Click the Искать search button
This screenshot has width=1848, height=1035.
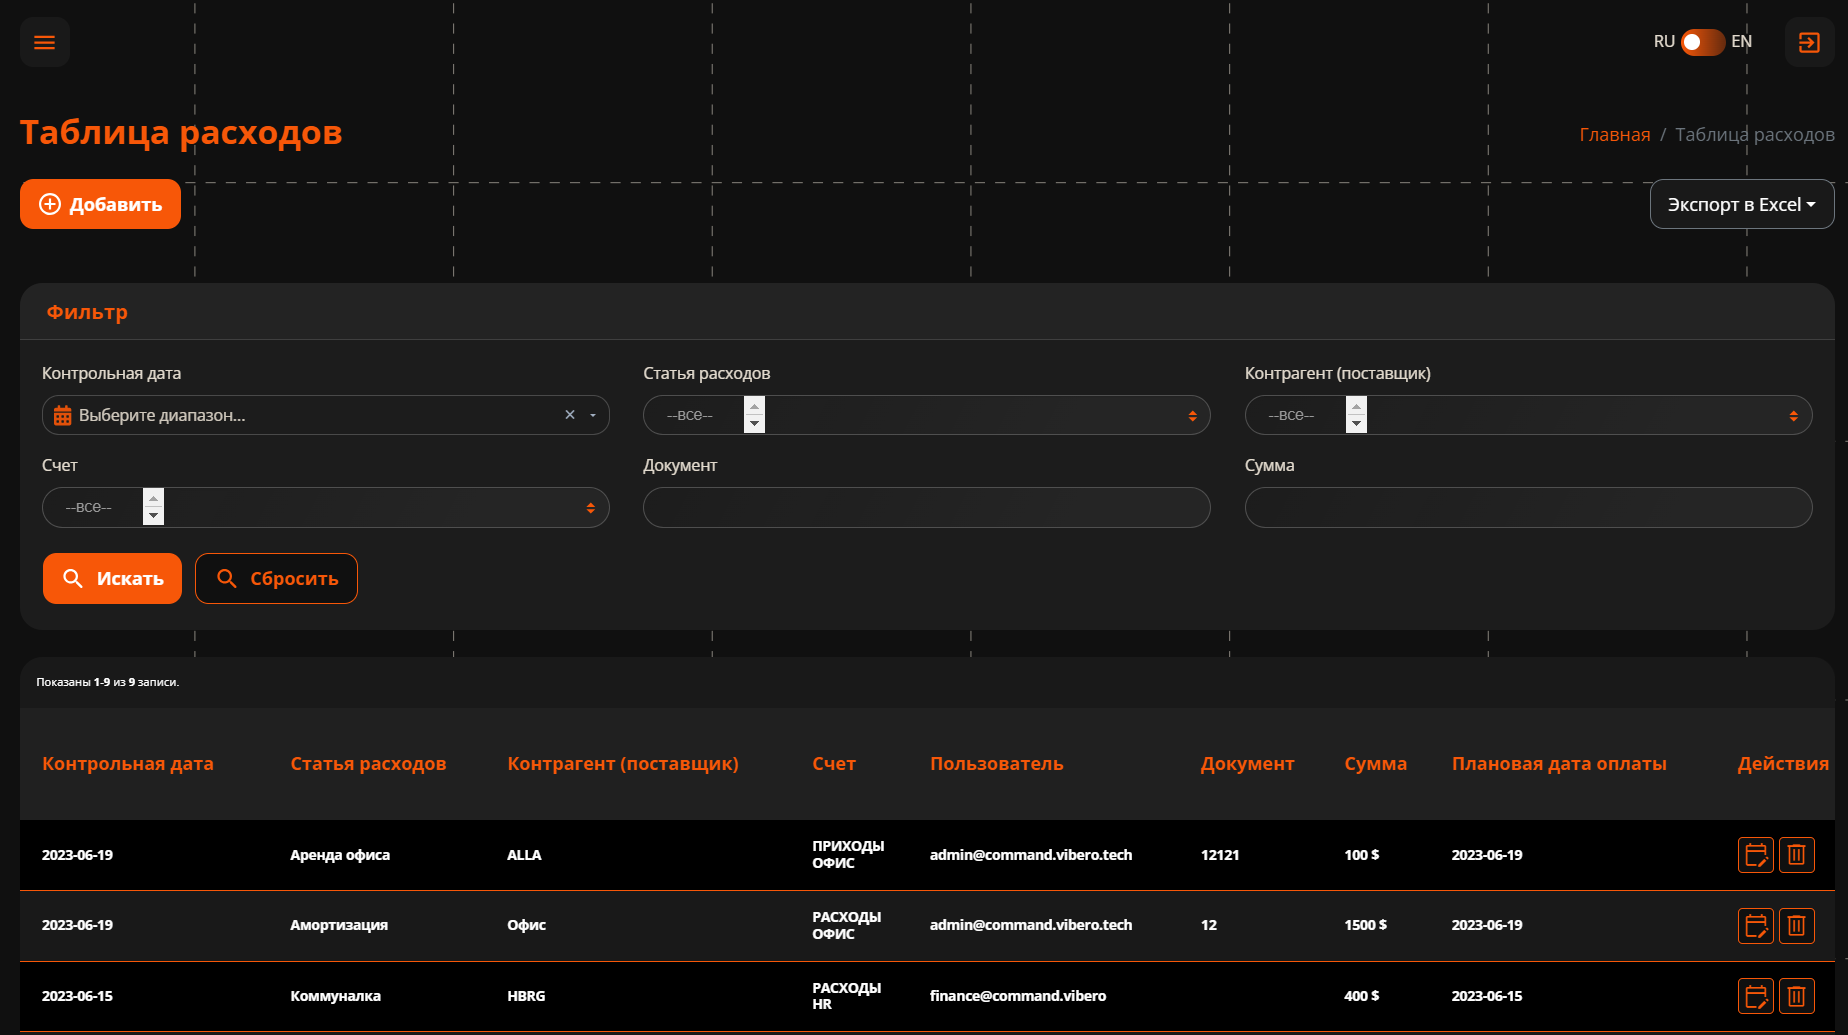[x=112, y=578]
